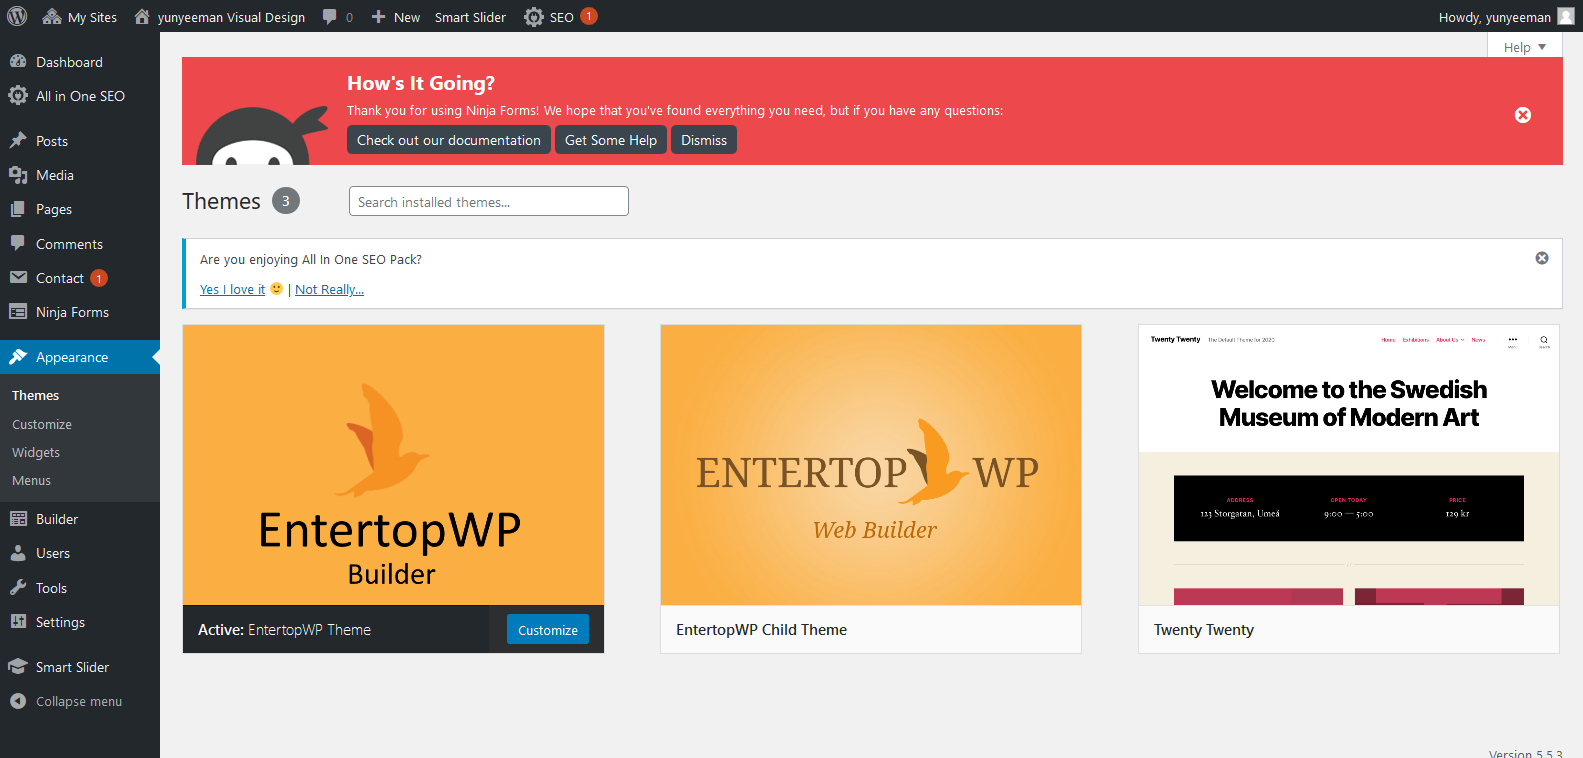Image resolution: width=1583 pixels, height=758 pixels.
Task: Click EntertopWP Child Theme name label
Action: (761, 630)
